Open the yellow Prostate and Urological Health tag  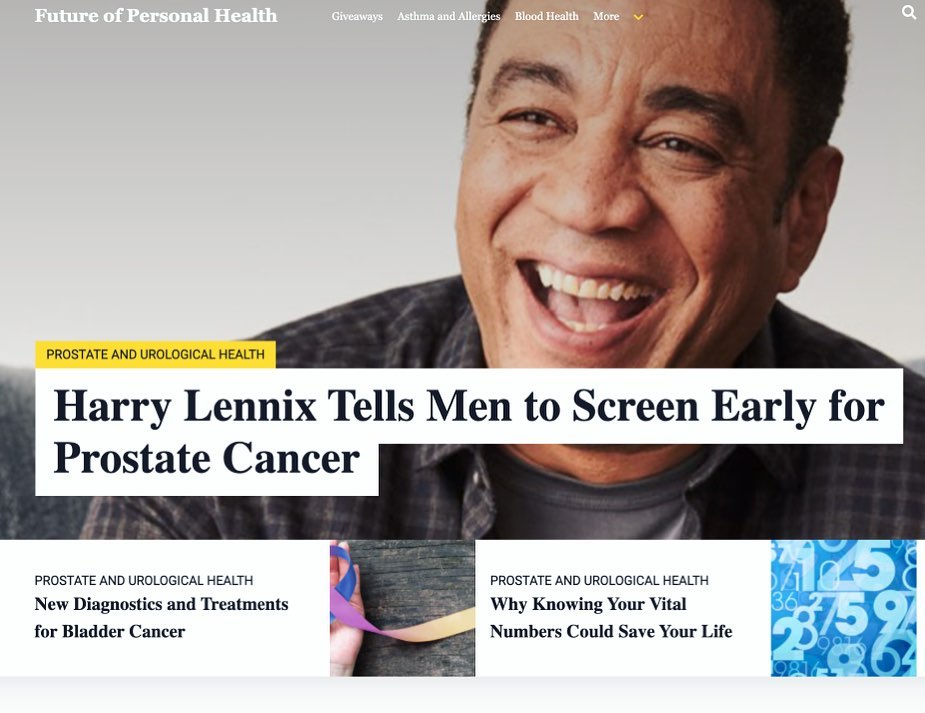(x=155, y=354)
